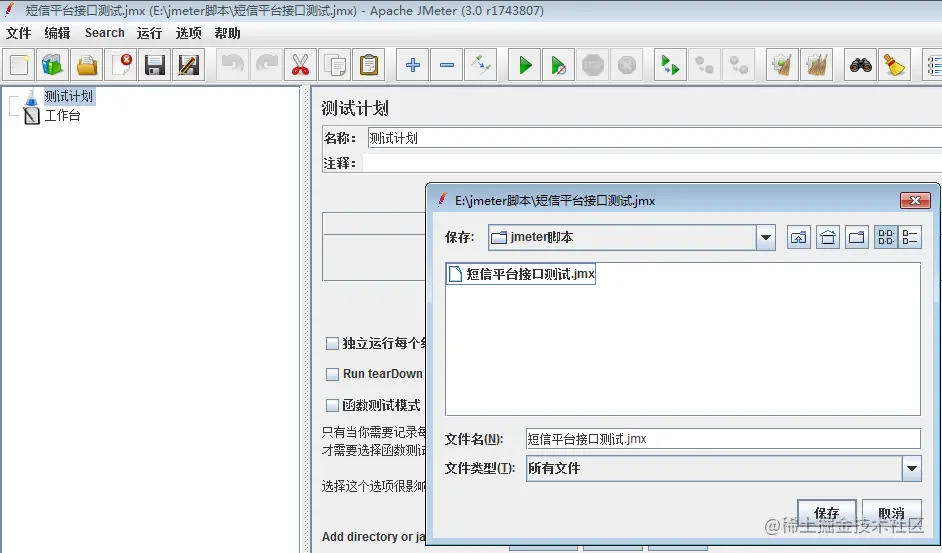
Task: Click the Open file folder icon
Action: pos(87,64)
